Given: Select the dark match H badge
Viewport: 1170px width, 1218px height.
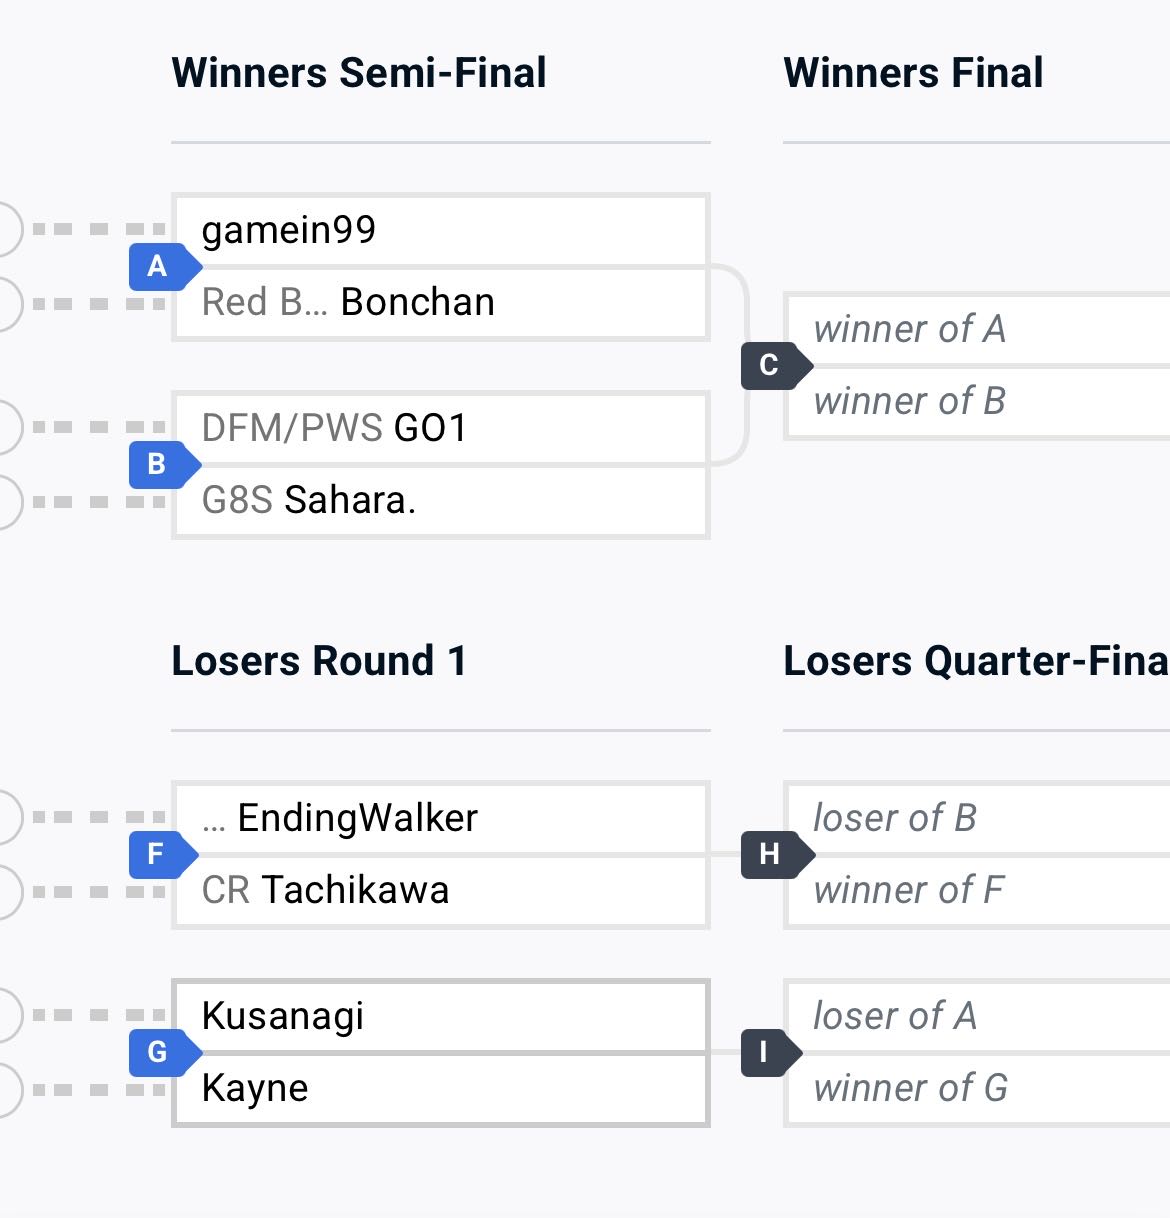Looking at the screenshot, I should (775, 854).
